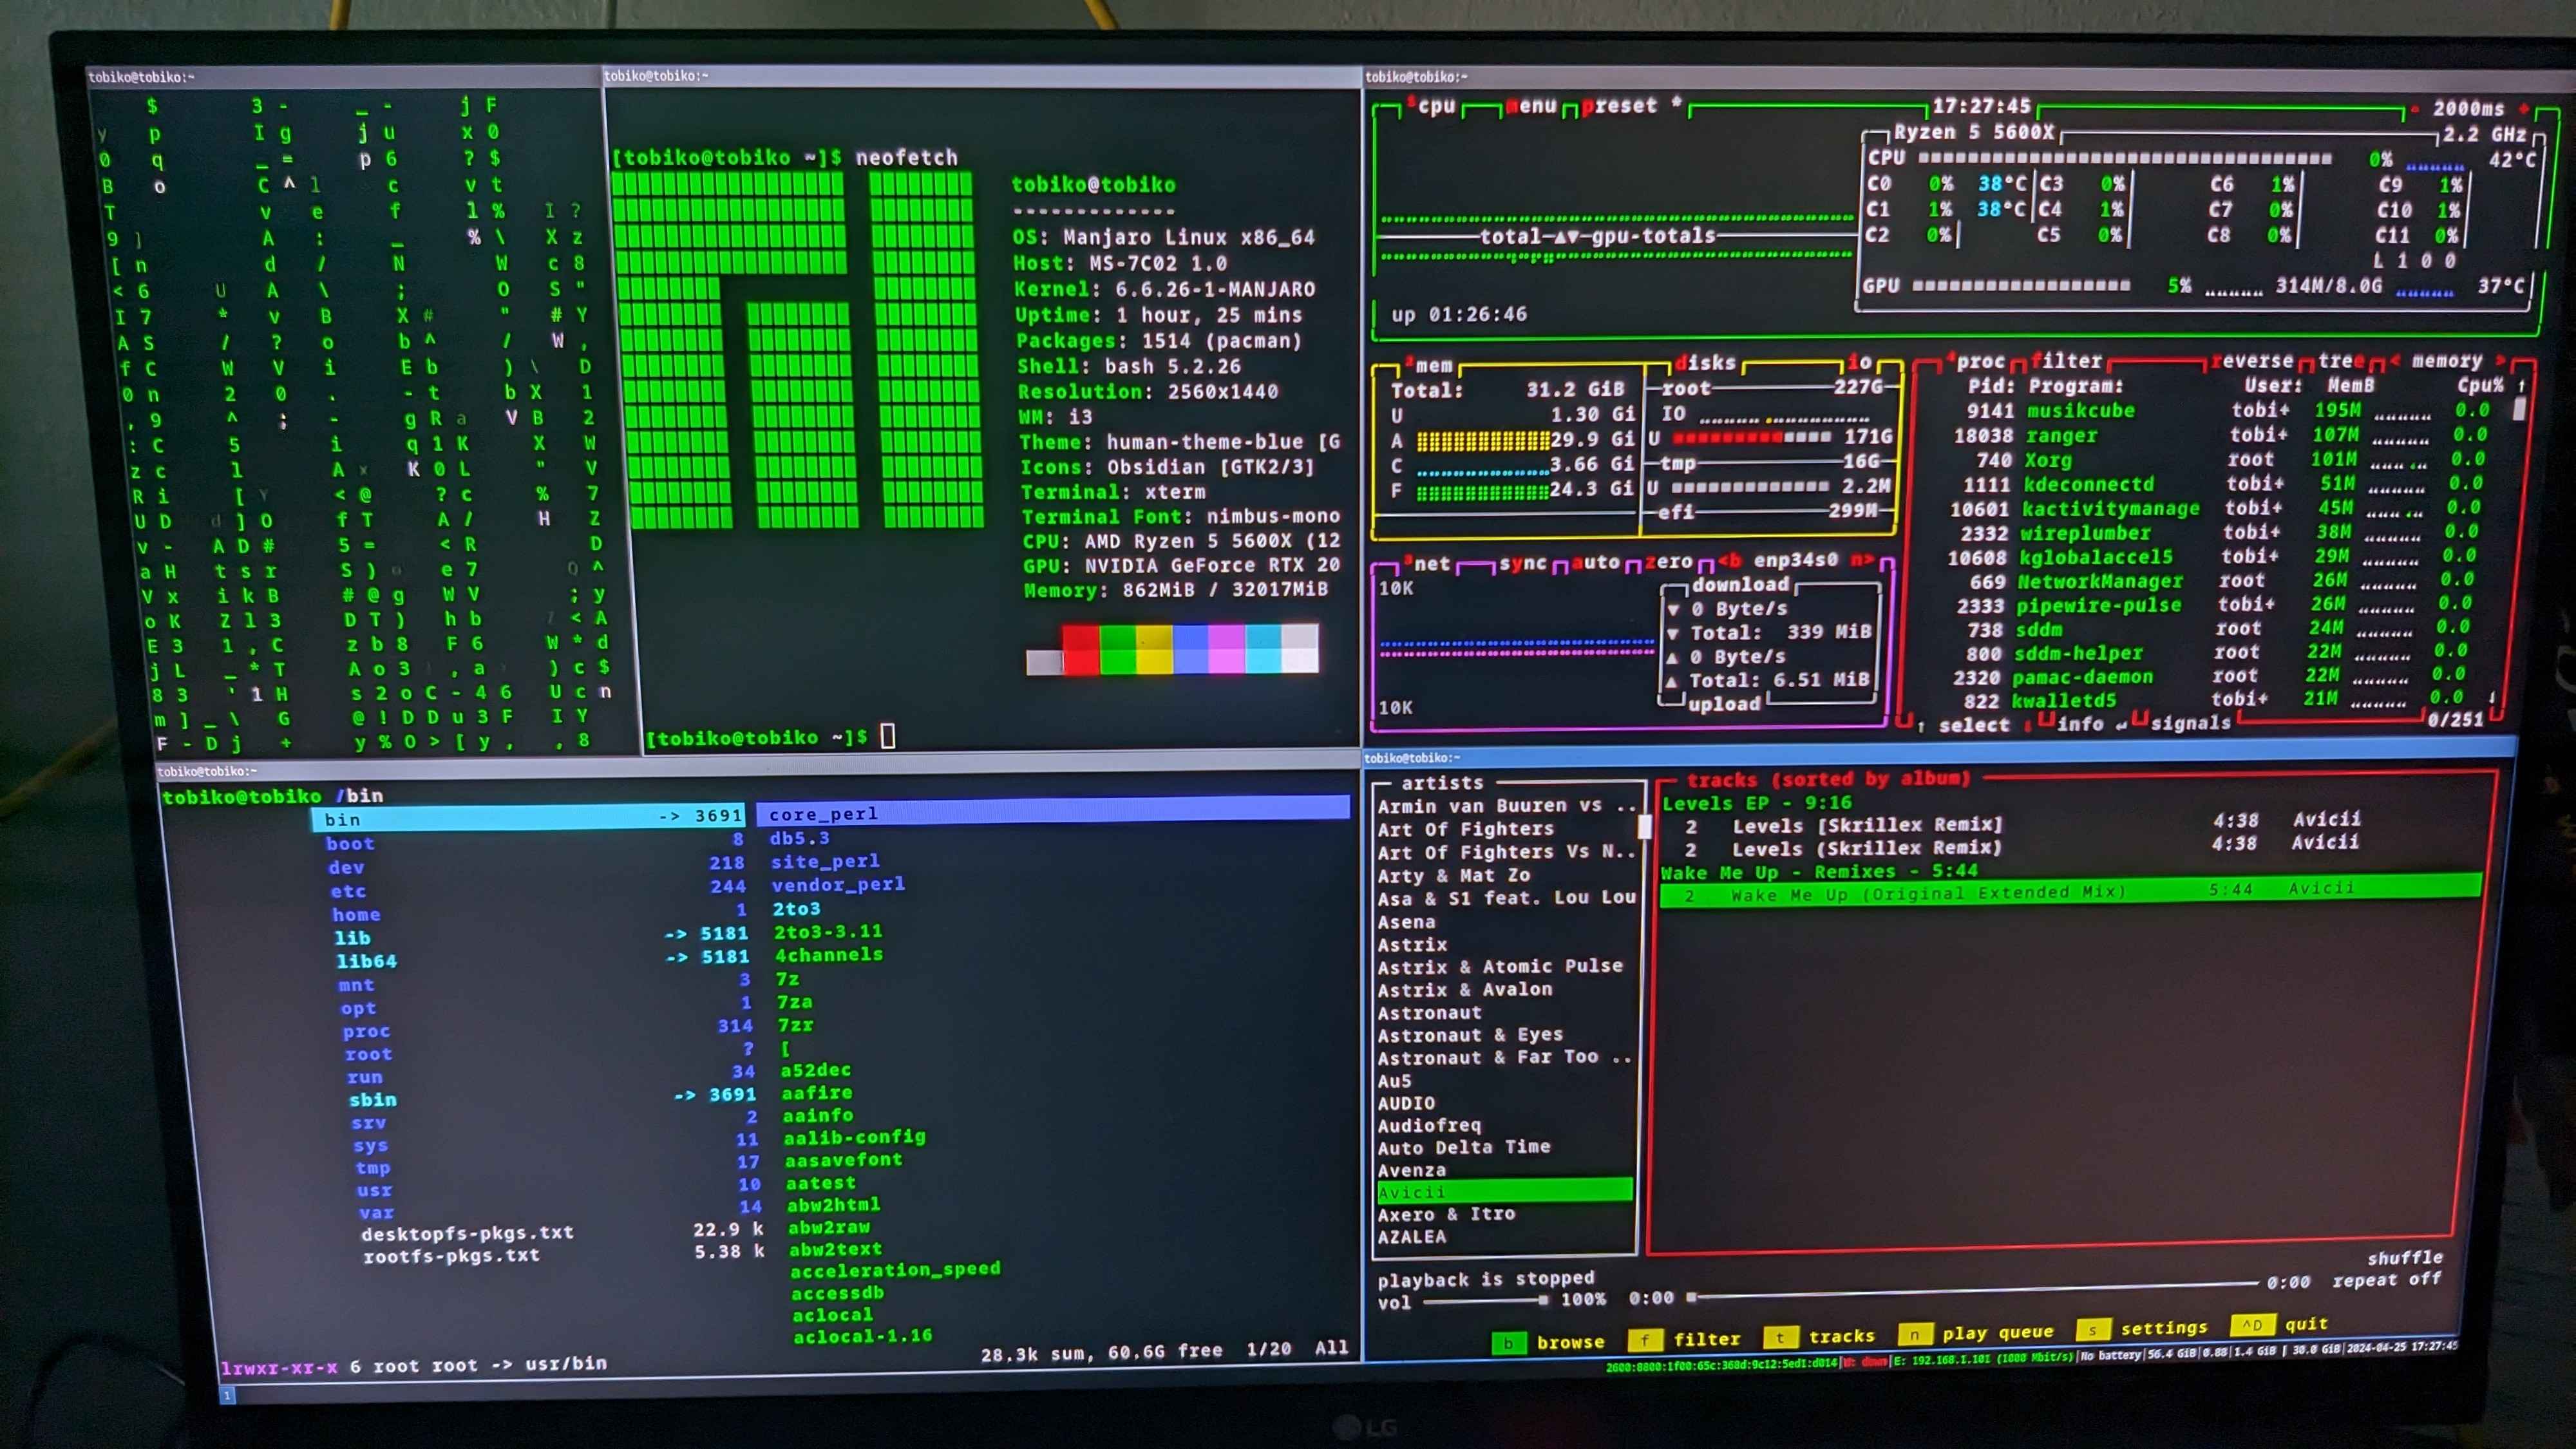Expand the 'lib' directory in ranger
This screenshot has width=2576, height=1449.
pyautogui.click(x=352, y=938)
